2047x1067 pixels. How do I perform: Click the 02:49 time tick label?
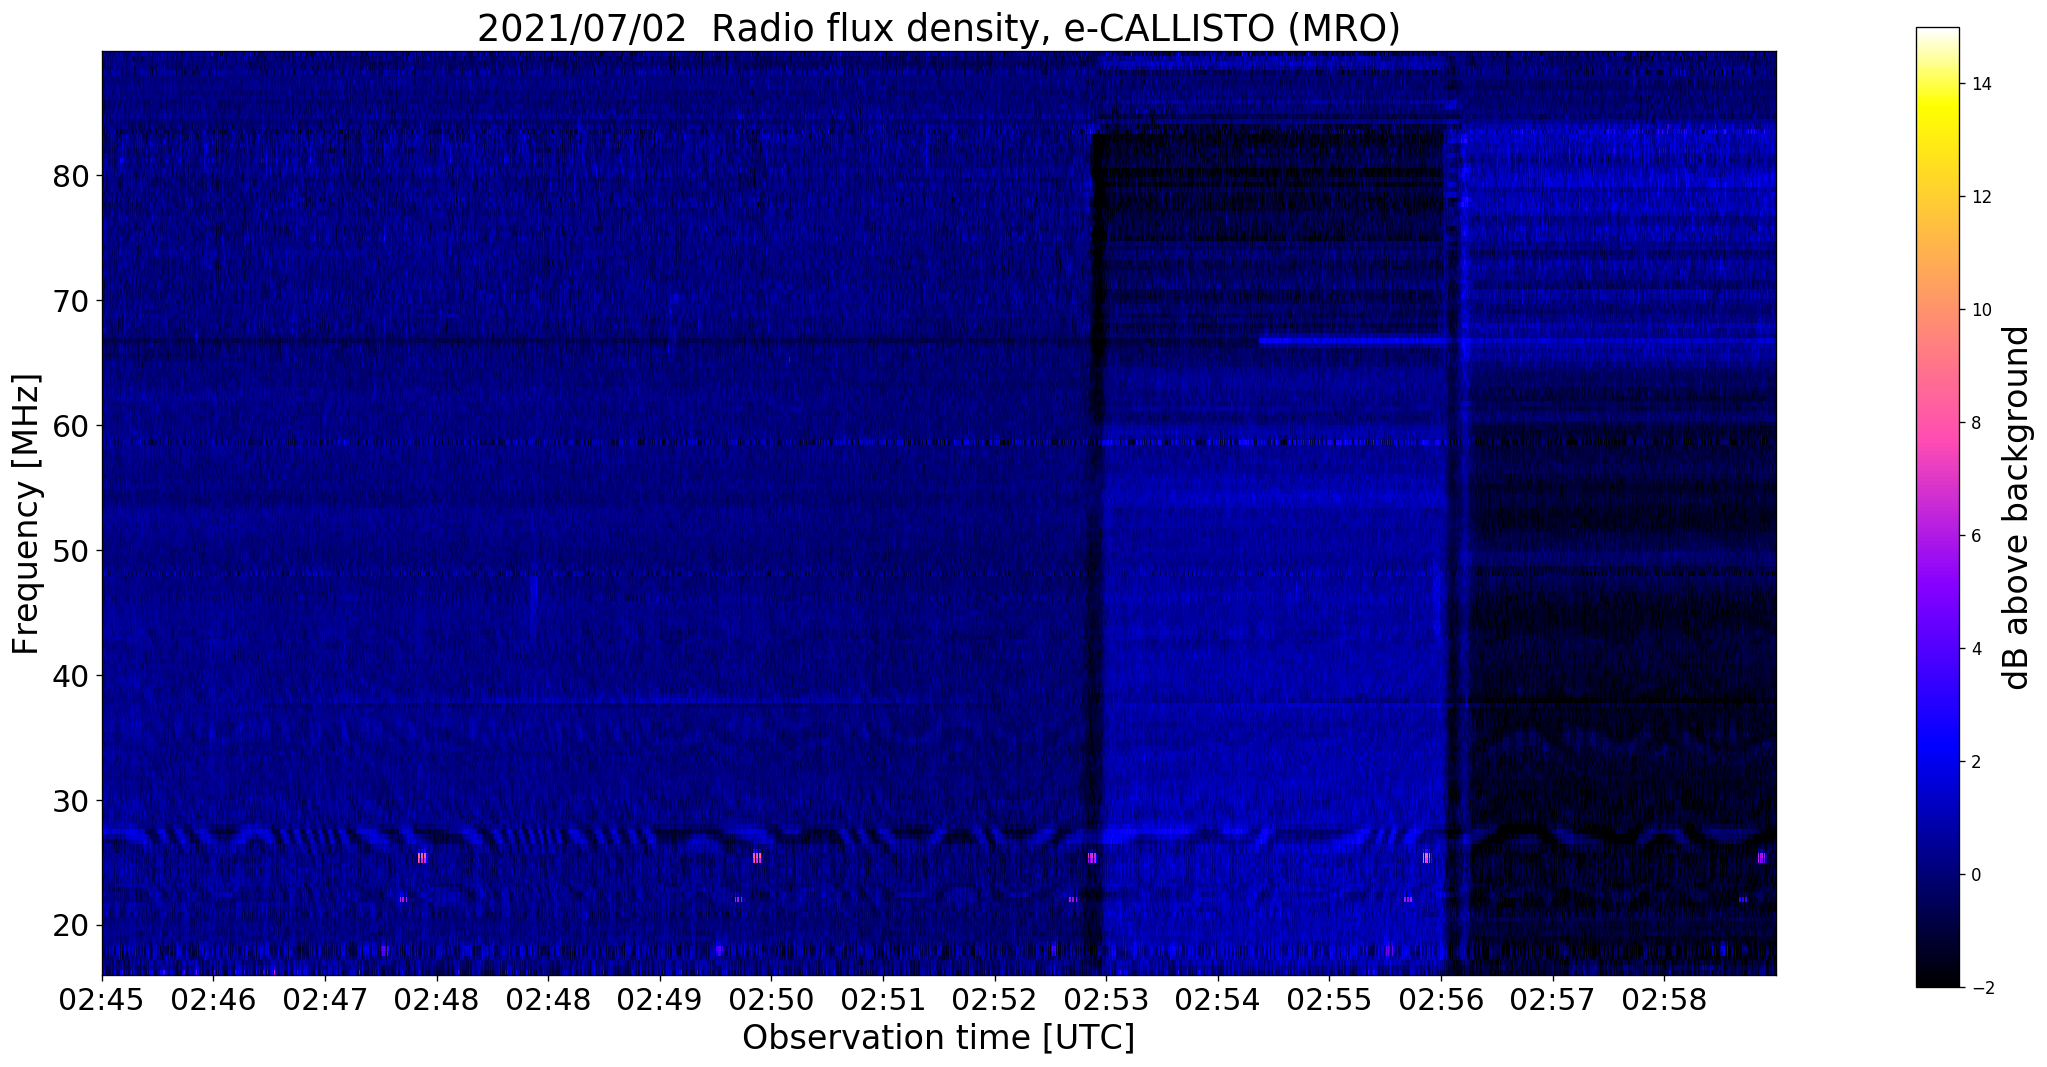pyautogui.click(x=660, y=1000)
